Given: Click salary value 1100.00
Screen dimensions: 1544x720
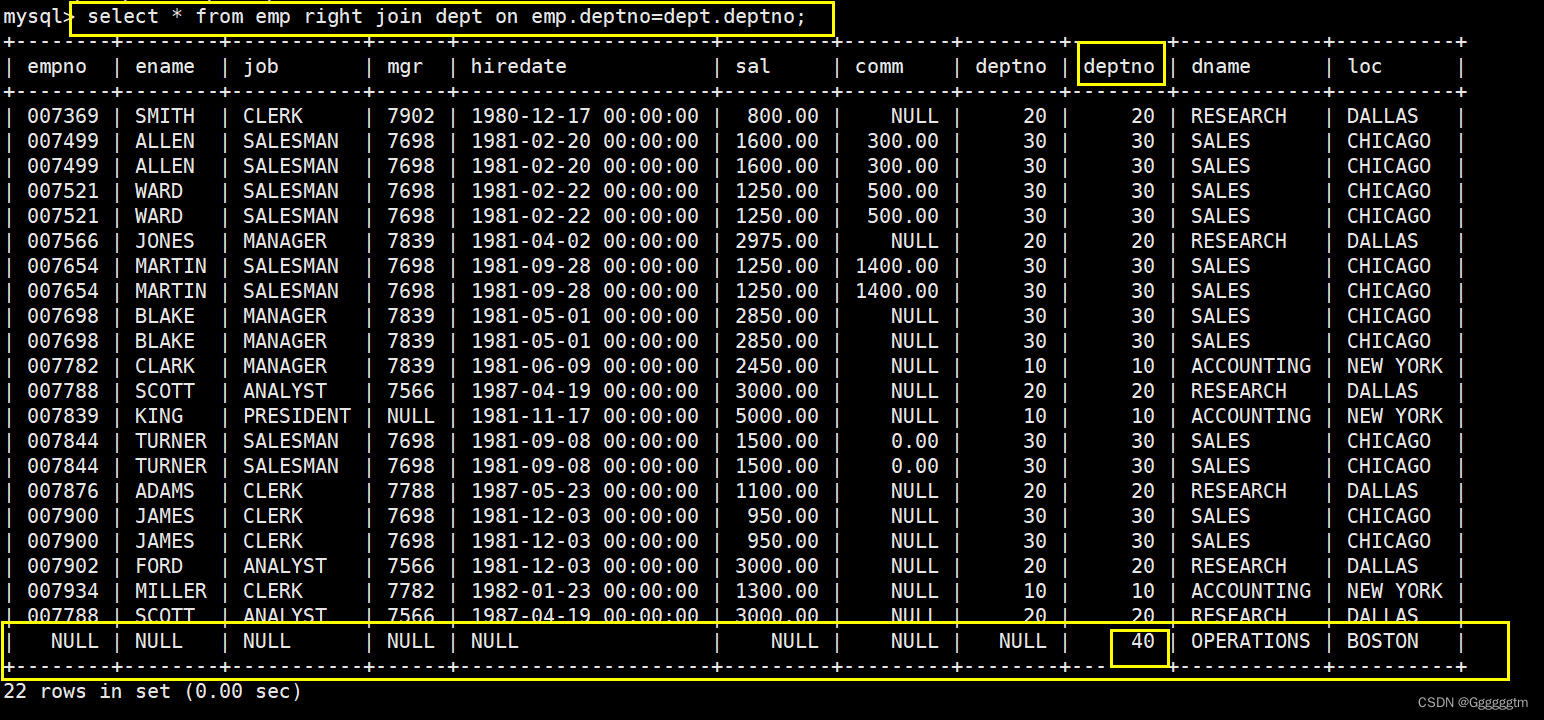Looking at the screenshot, I should [x=777, y=491].
